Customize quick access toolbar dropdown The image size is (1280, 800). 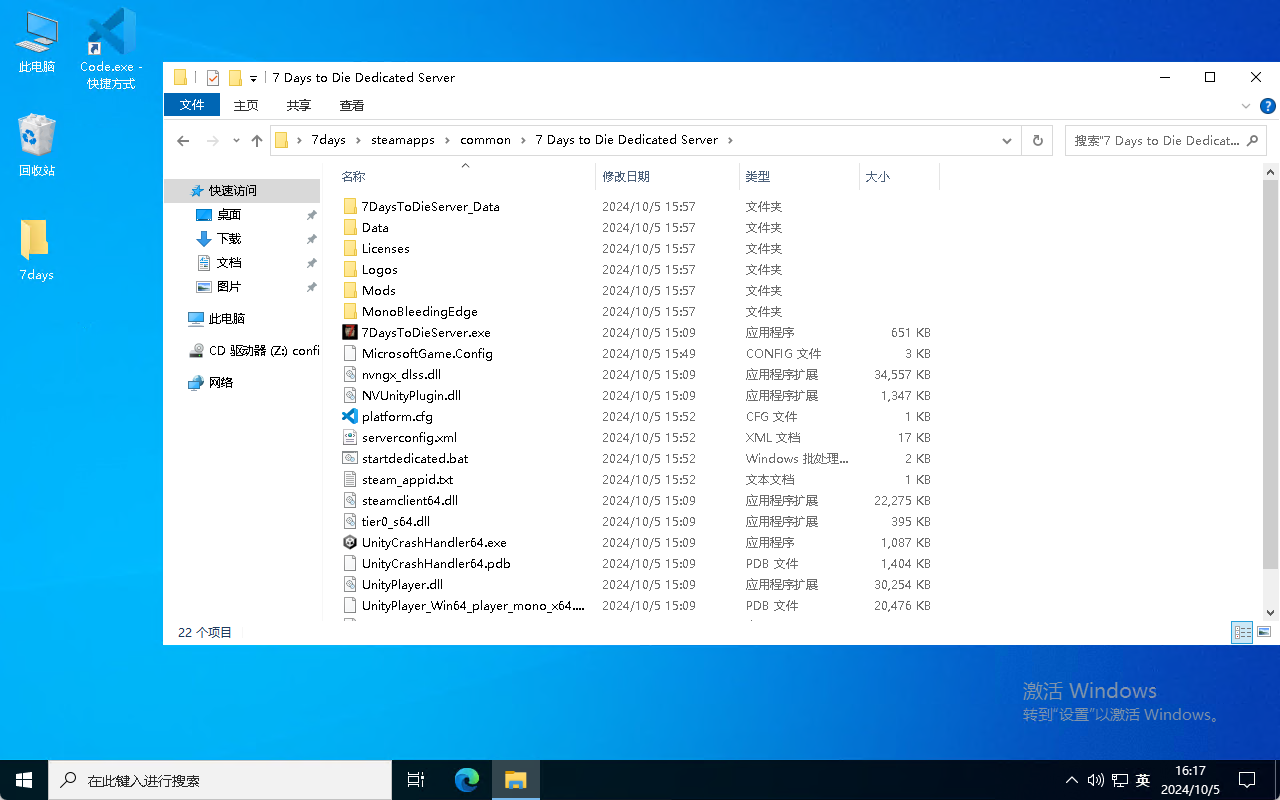coord(253,78)
